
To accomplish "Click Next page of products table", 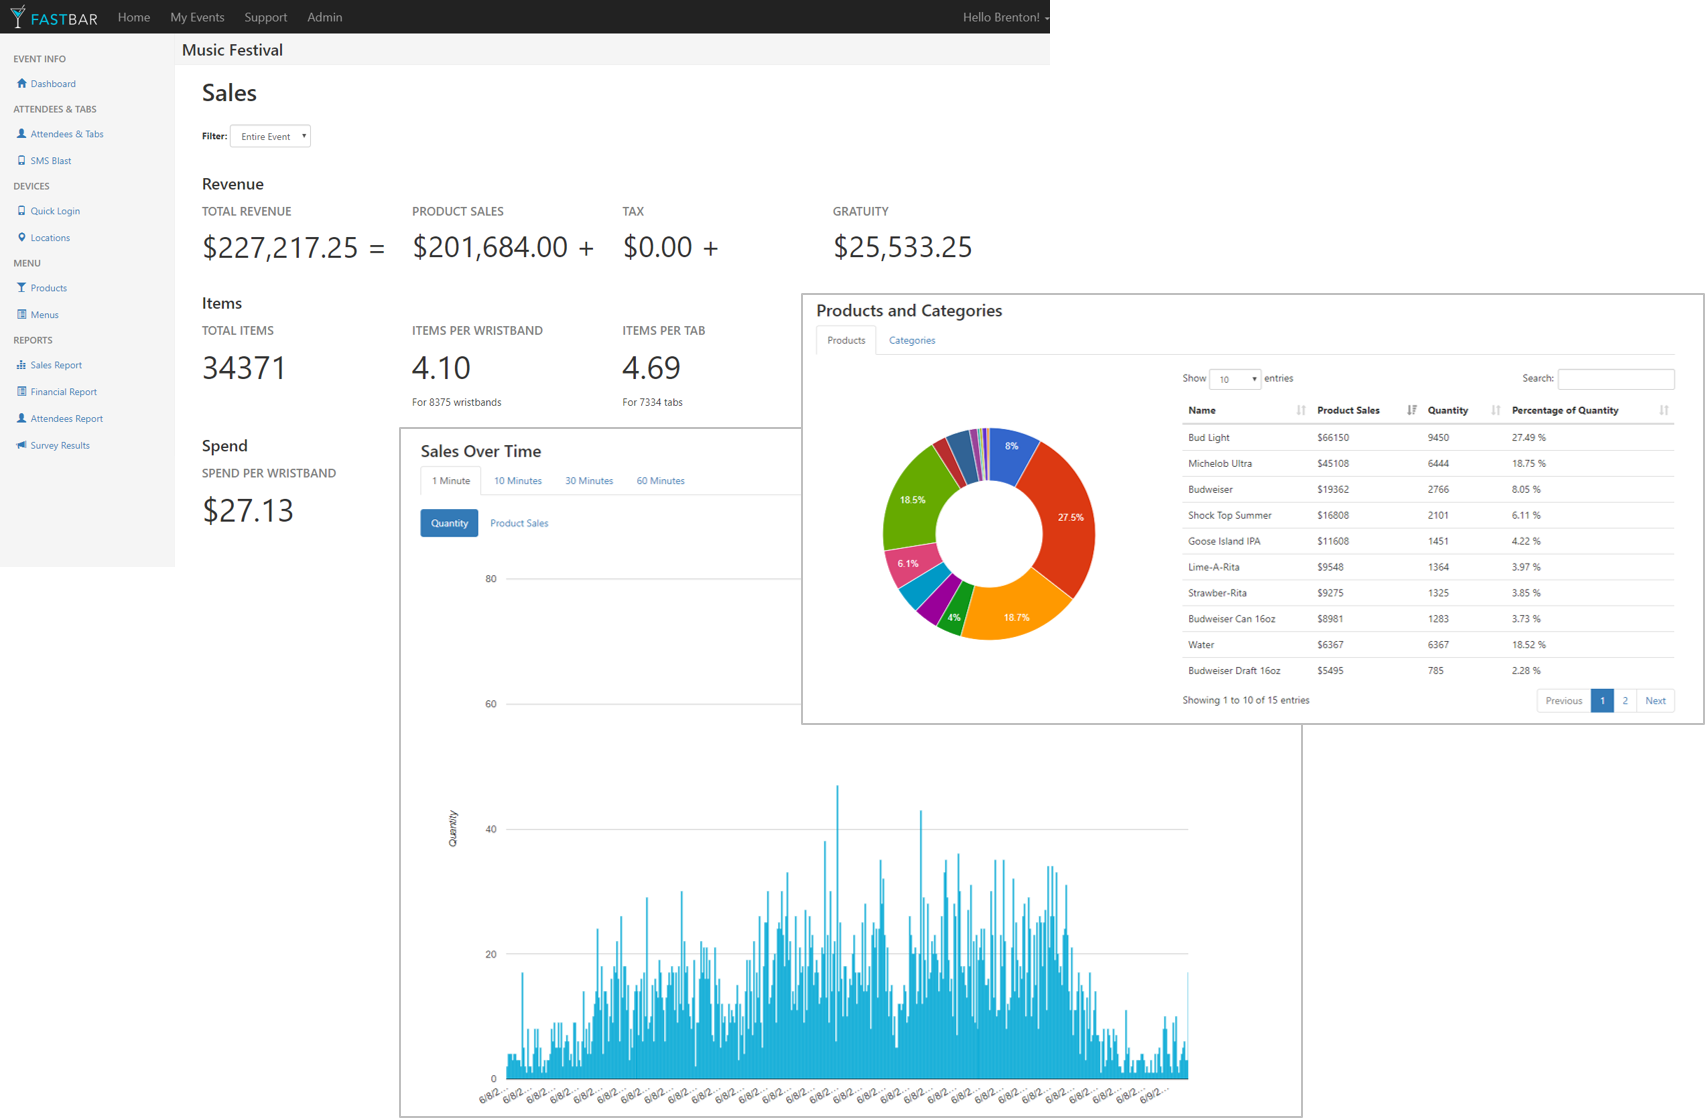I will tap(1655, 701).
